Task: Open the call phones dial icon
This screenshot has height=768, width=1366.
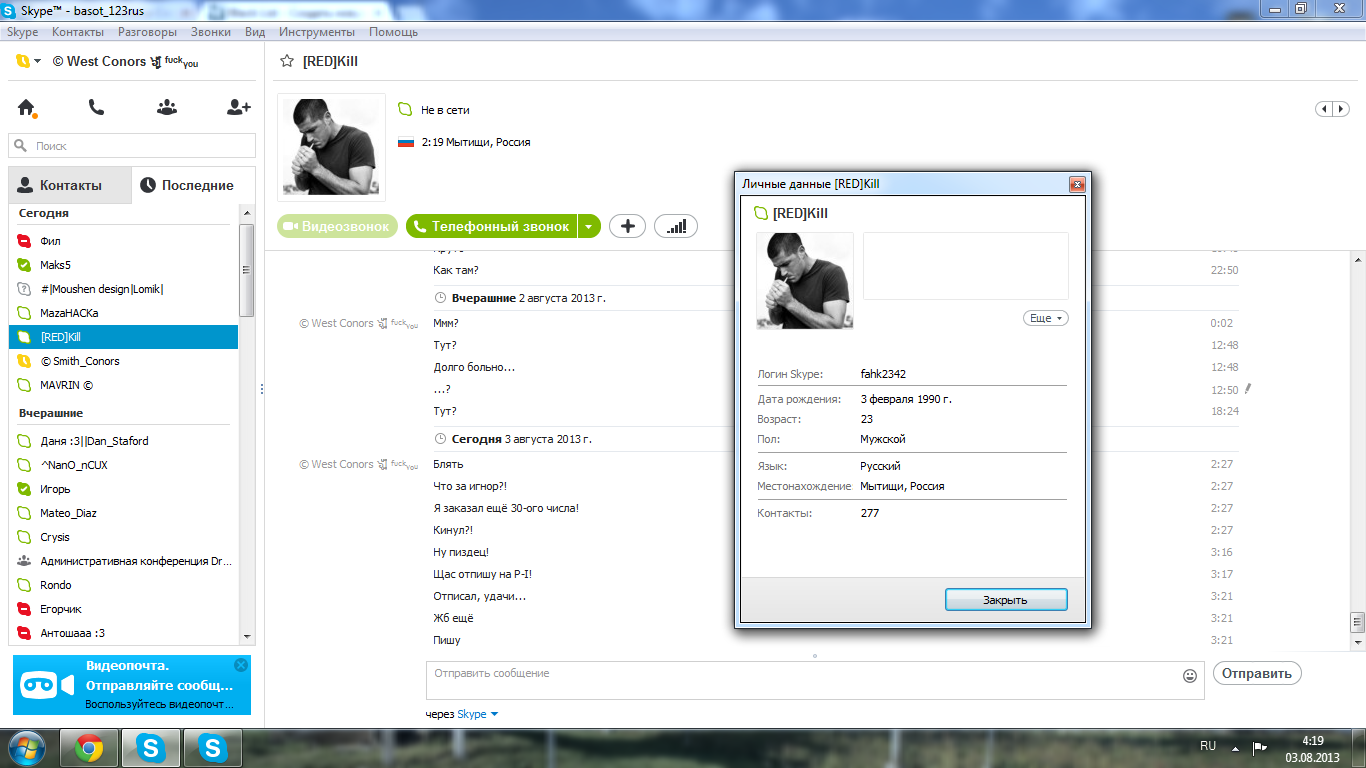Action: click(96, 107)
